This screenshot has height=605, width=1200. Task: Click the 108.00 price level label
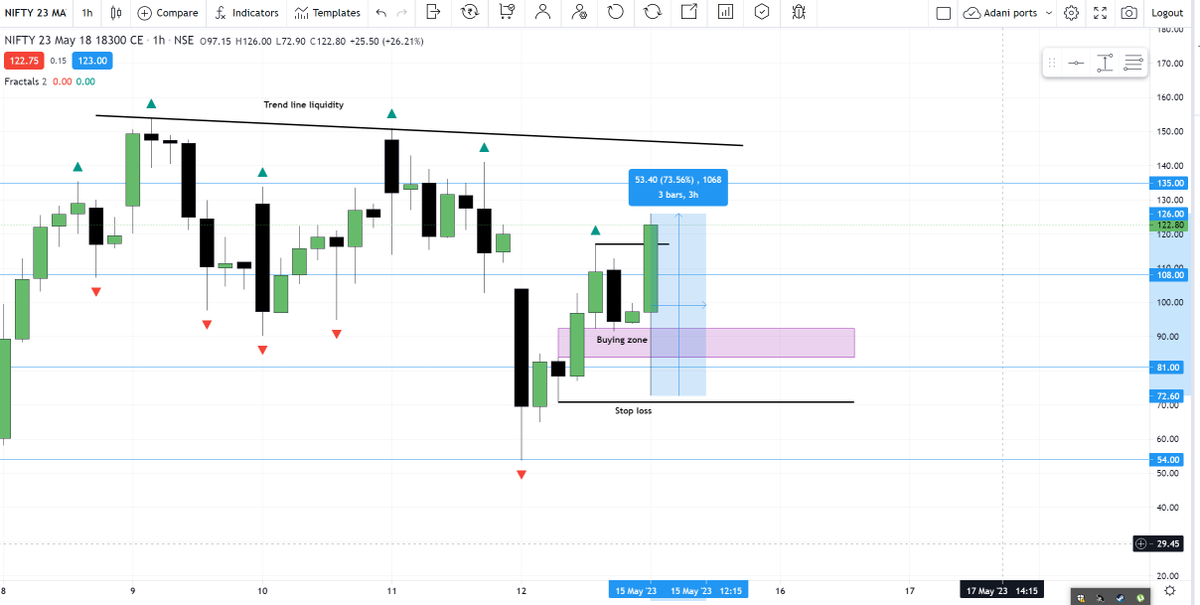(1168, 274)
